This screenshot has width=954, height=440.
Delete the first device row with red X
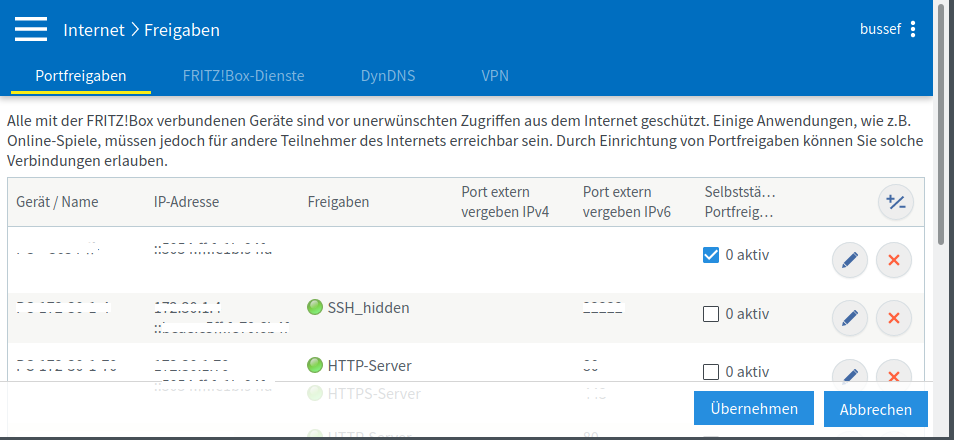tap(893, 261)
